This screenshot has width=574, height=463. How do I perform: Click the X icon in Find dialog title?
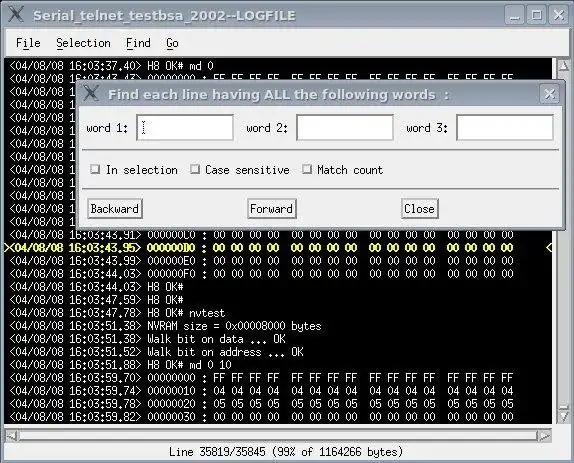[x=91, y=94]
